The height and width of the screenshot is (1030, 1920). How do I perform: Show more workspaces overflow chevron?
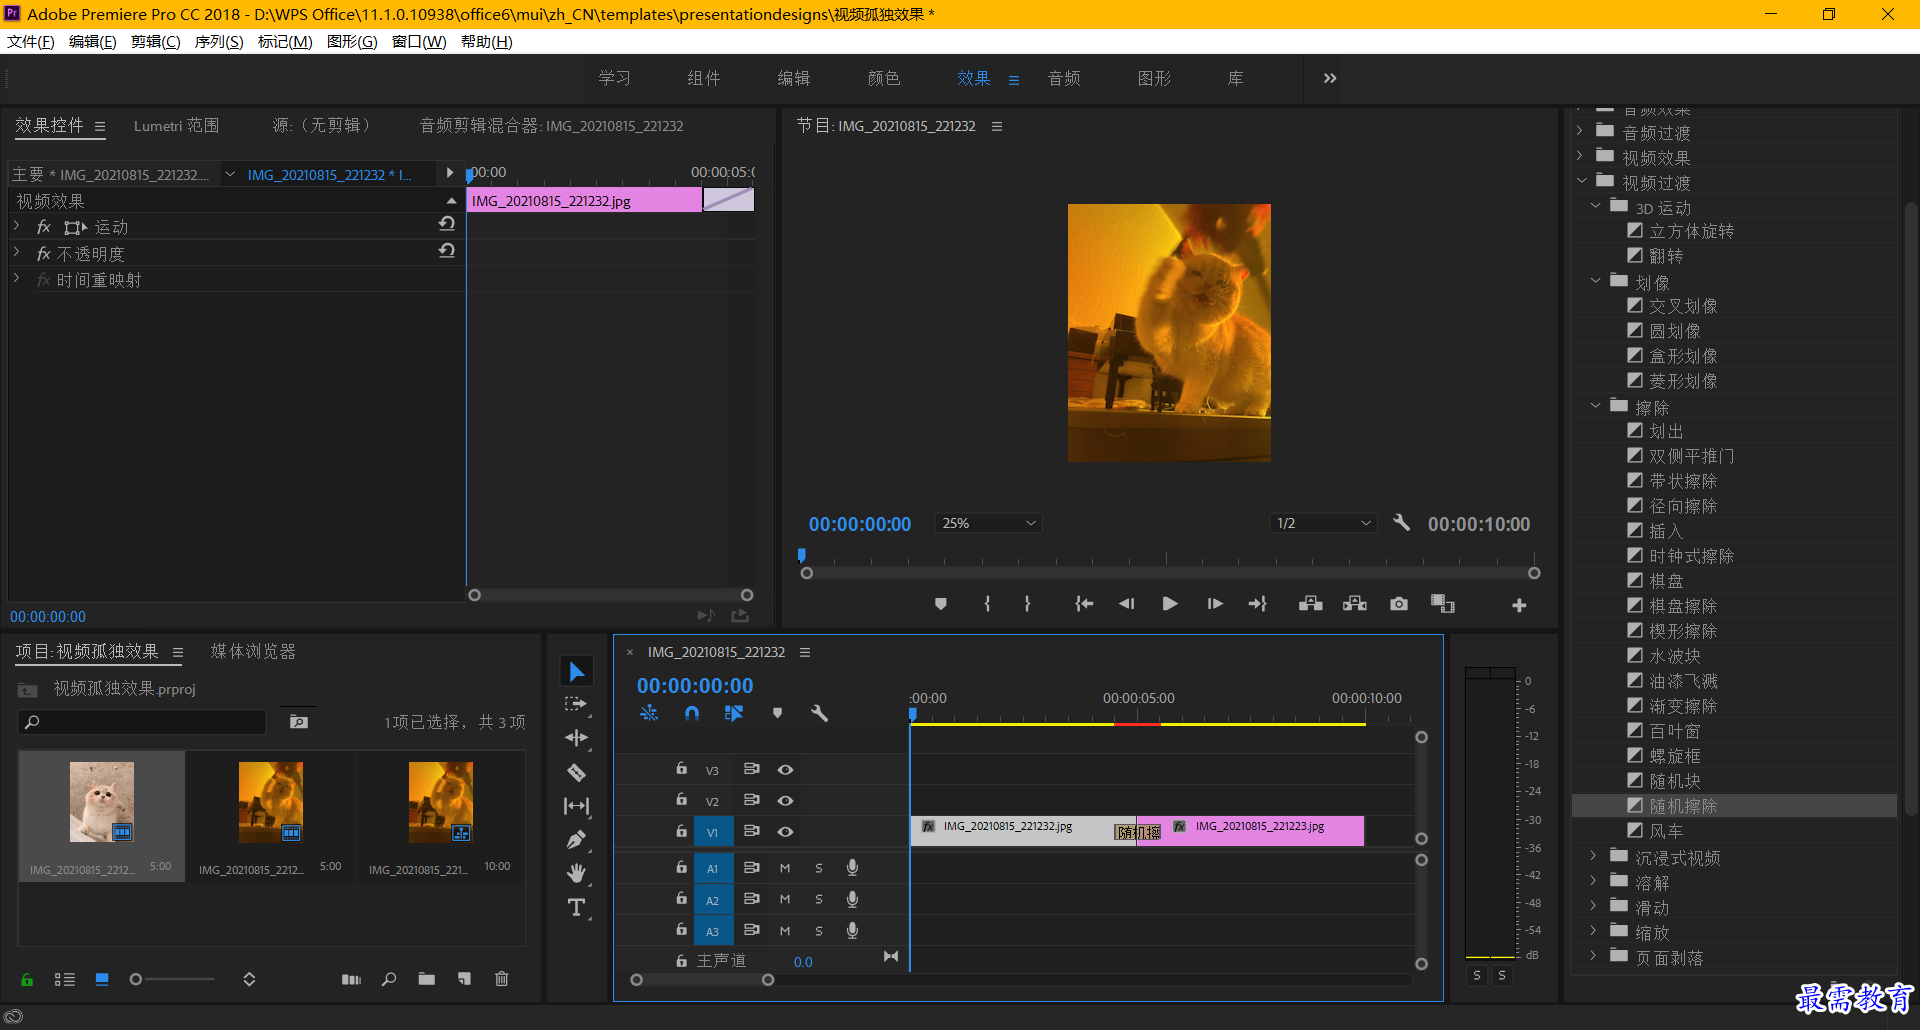pyautogui.click(x=1329, y=78)
